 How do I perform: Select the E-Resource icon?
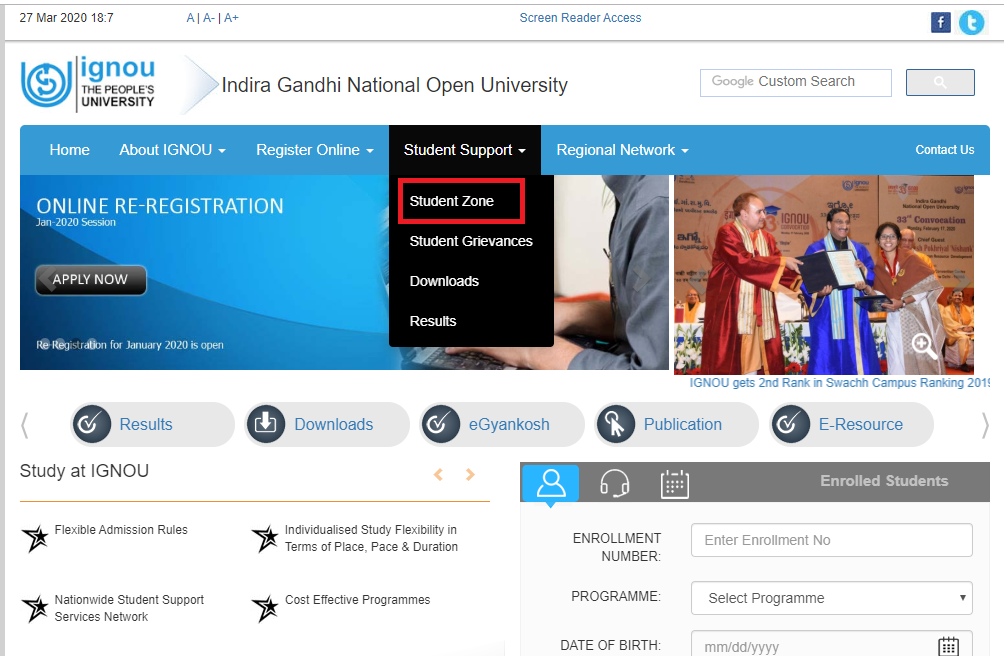pos(790,424)
